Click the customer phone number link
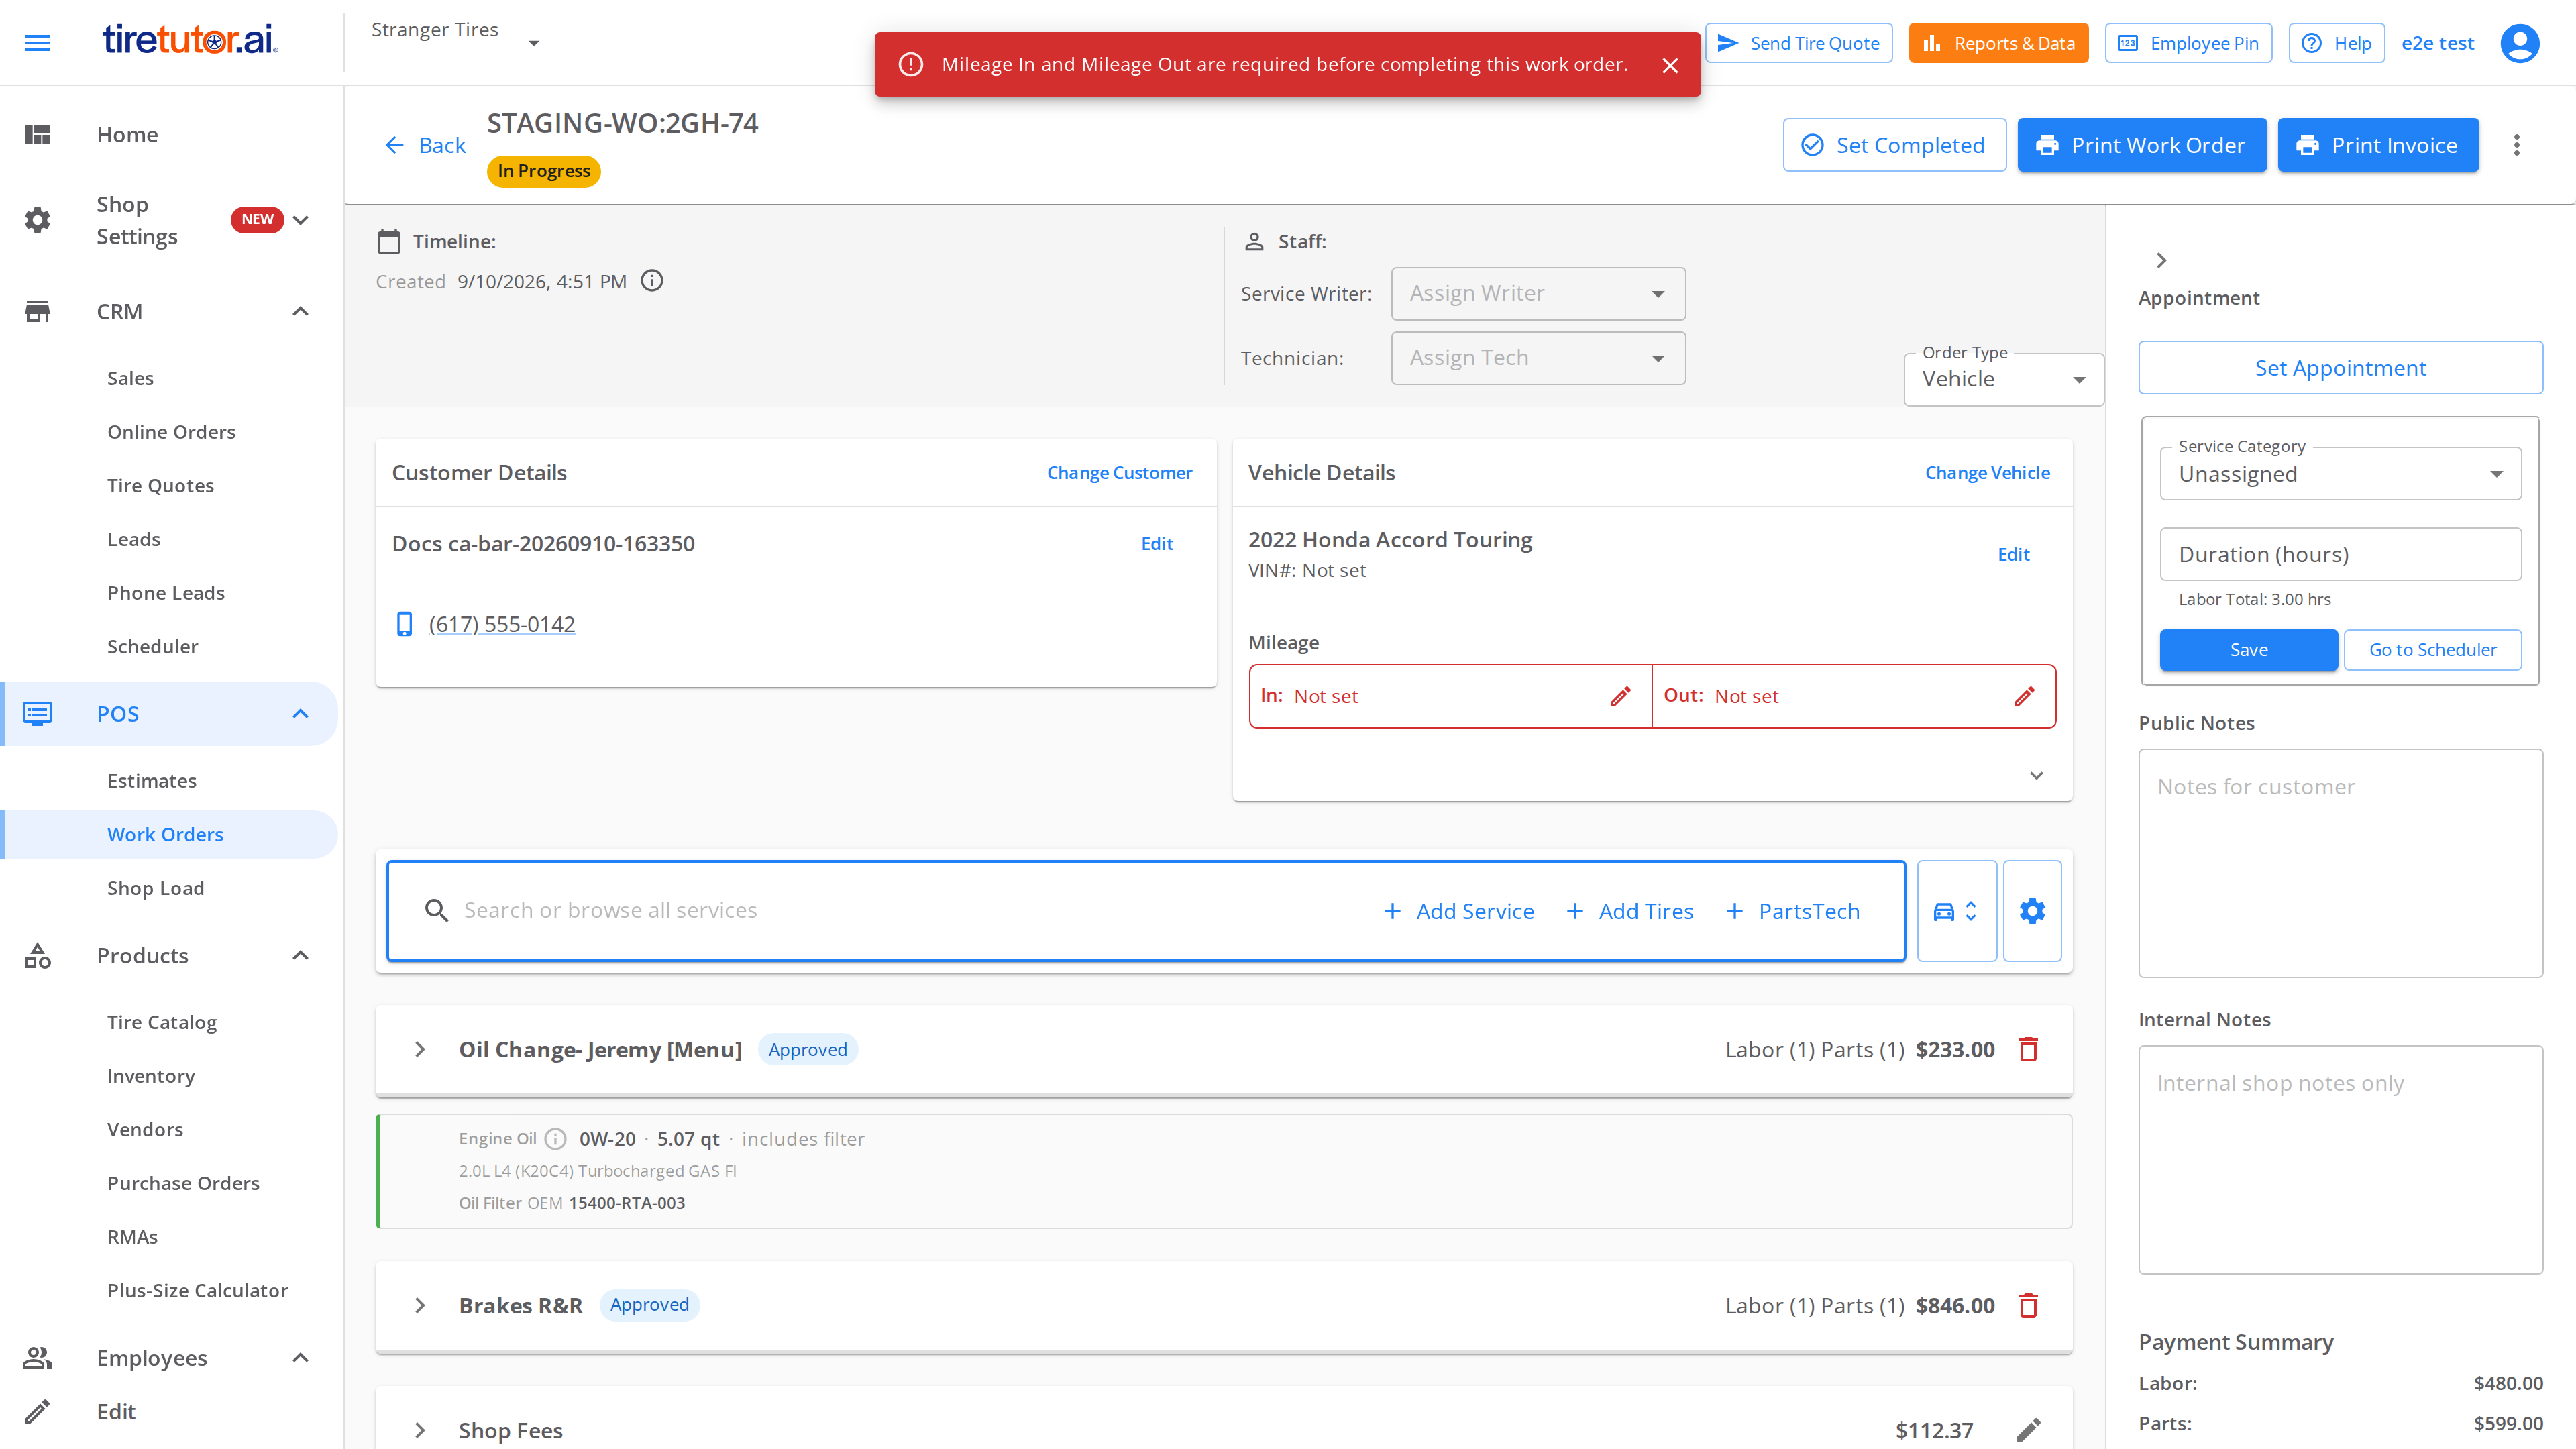Image resolution: width=2576 pixels, height=1449 pixels. pyautogui.click(x=502, y=624)
